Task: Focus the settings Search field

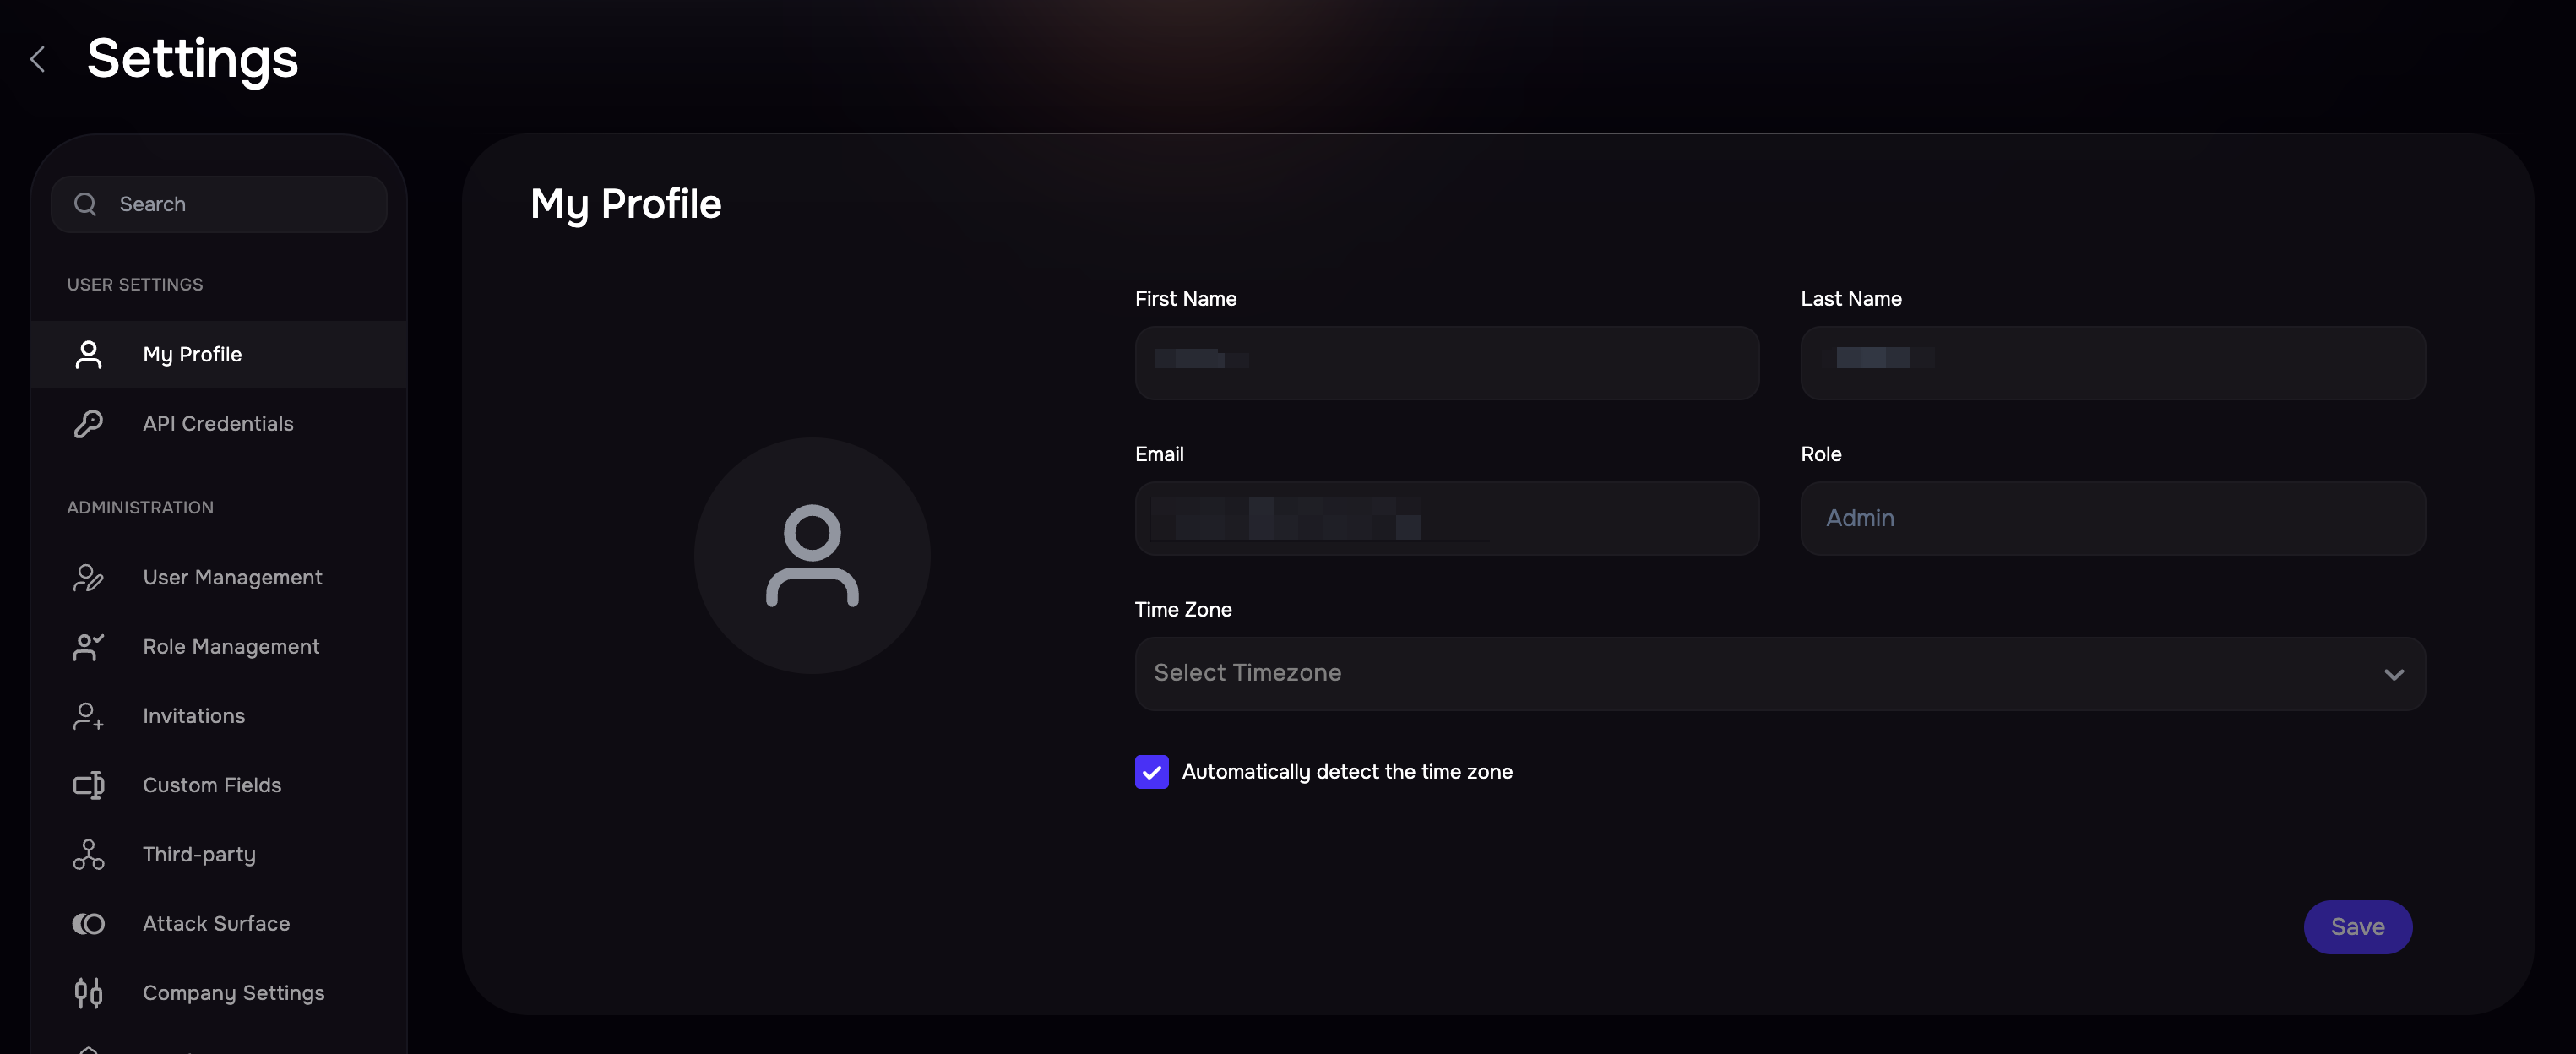Action: (219, 204)
